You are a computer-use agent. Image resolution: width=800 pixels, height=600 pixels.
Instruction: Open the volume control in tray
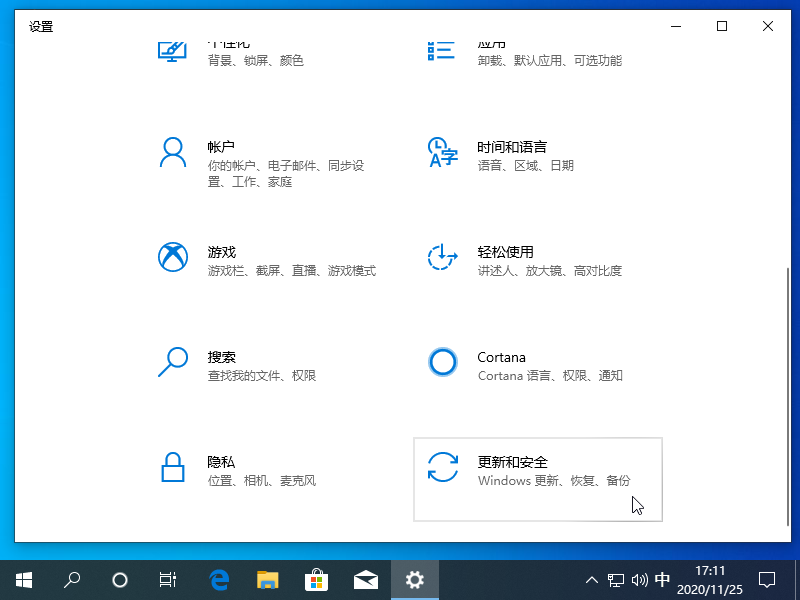pos(639,579)
